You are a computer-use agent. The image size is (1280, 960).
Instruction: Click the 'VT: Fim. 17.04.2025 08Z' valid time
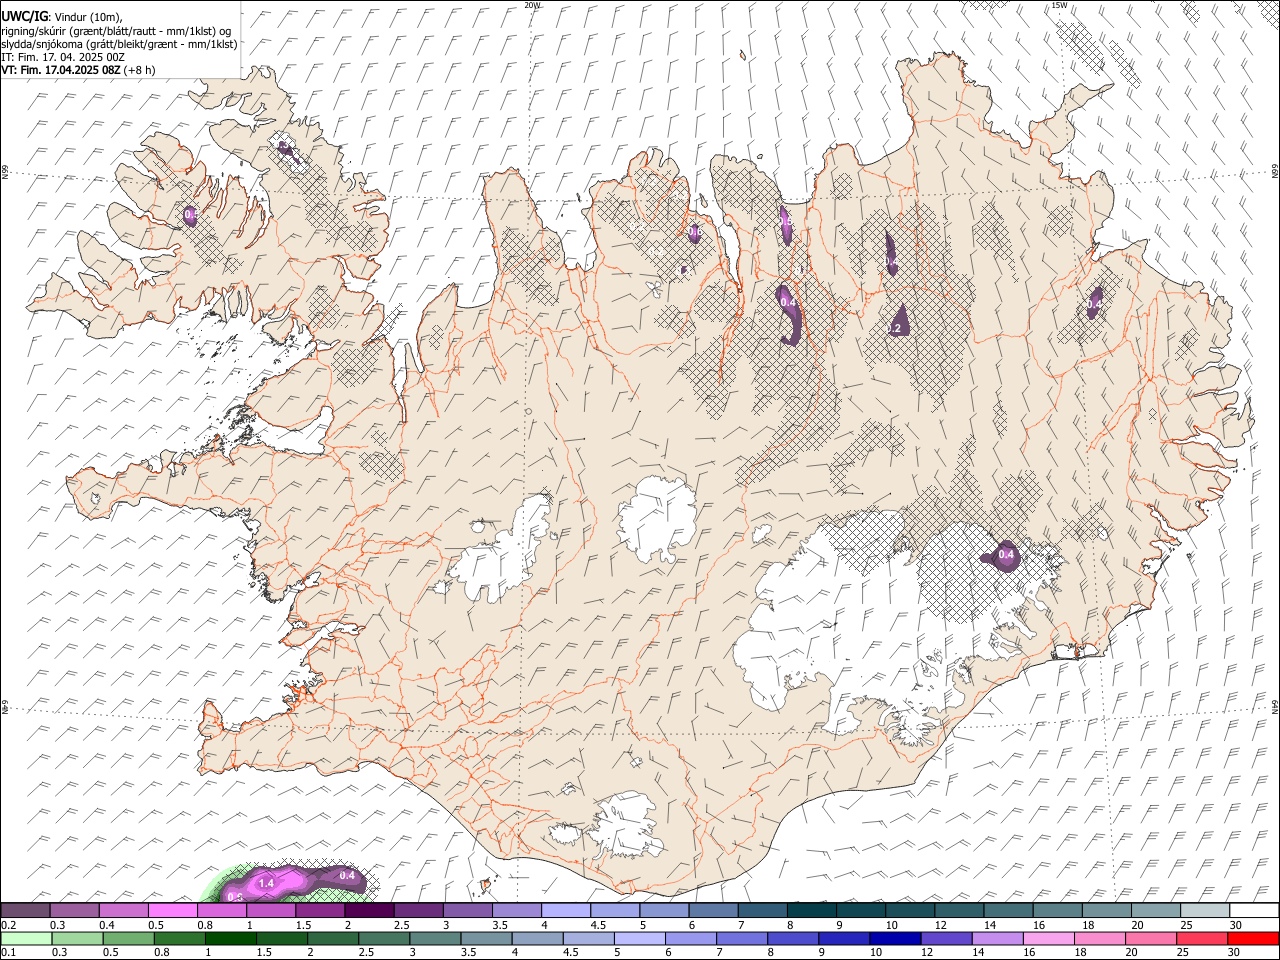[x=61, y=70]
